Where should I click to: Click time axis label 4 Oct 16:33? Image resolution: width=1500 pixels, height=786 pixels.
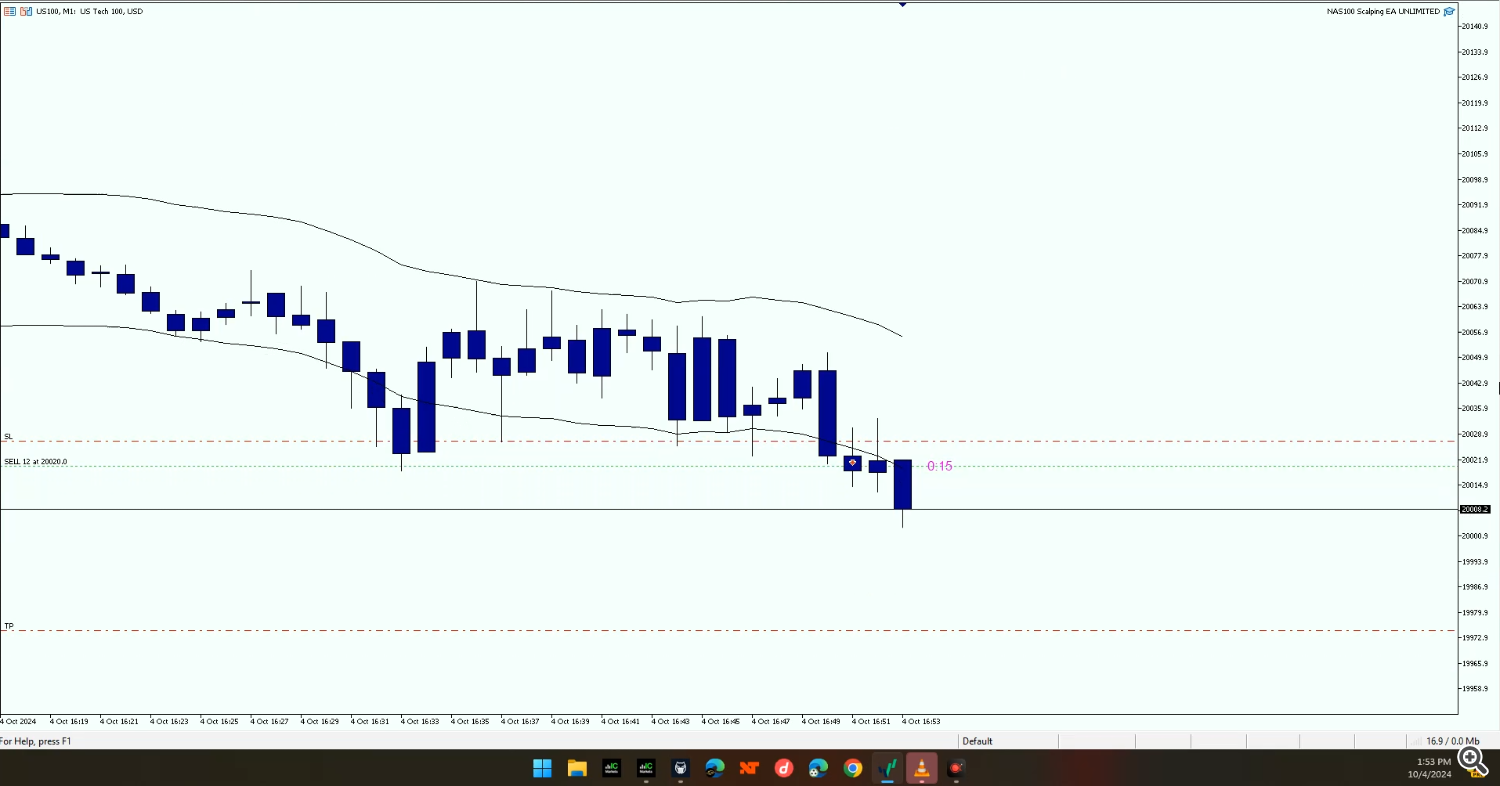[x=420, y=721]
